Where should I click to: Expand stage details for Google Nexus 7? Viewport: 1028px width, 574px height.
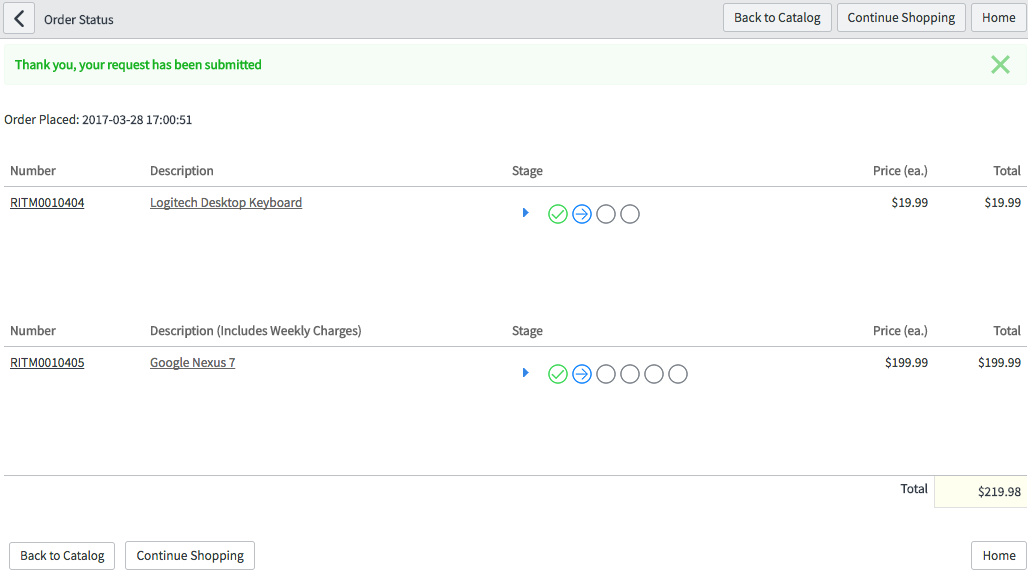click(x=525, y=373)
